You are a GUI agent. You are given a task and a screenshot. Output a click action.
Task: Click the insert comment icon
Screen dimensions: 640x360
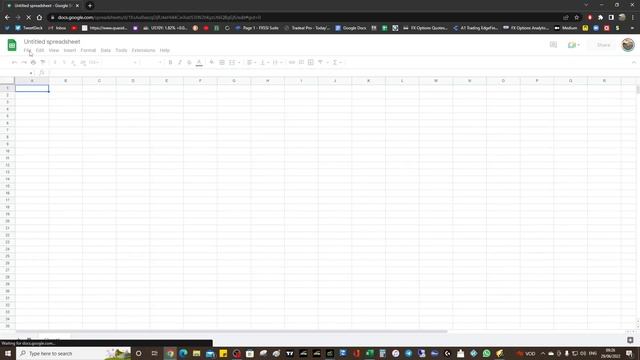point(301,62)
